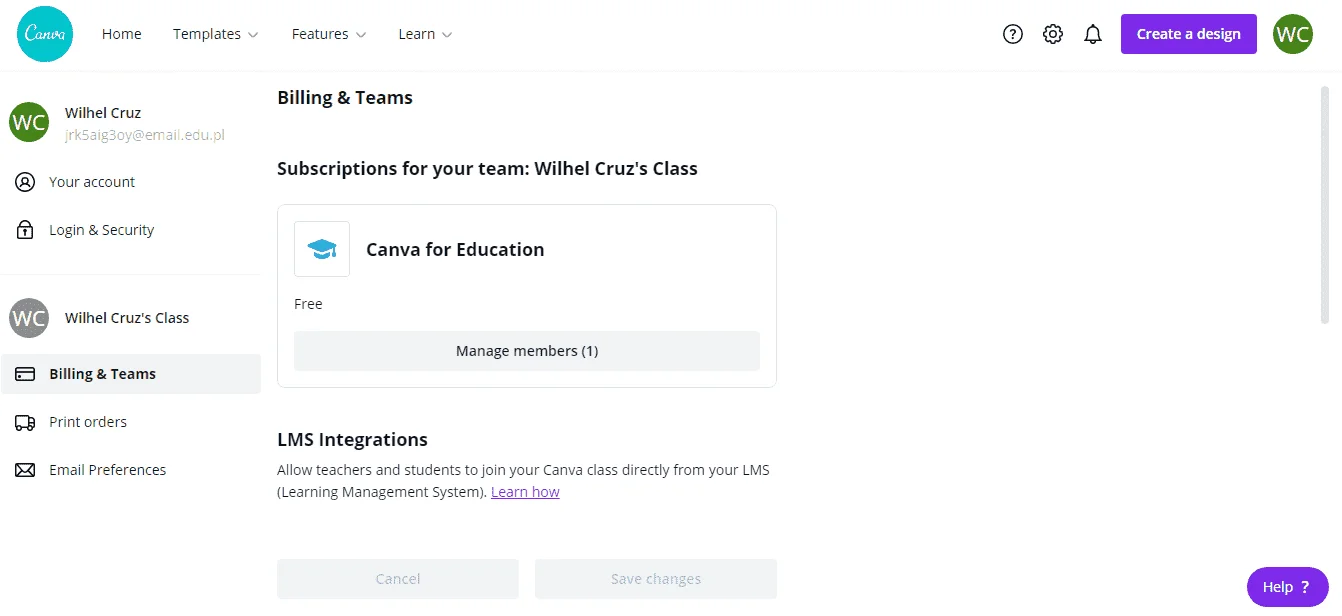Click the Login & Security lock icon
The image size is (1342, 616).
tap(25, 230)
